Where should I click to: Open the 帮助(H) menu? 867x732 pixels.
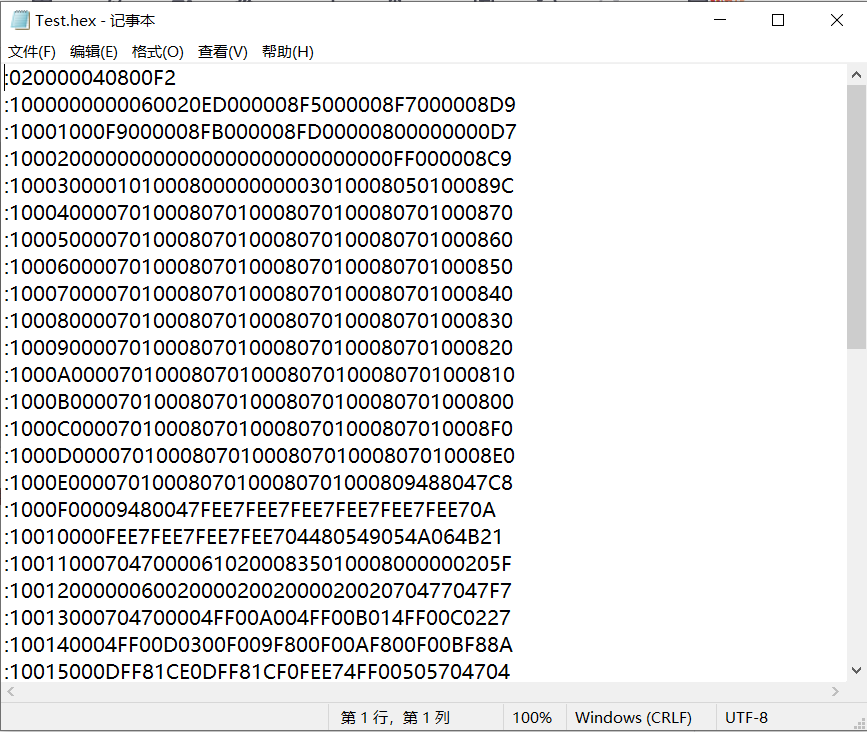click(288, 52)
